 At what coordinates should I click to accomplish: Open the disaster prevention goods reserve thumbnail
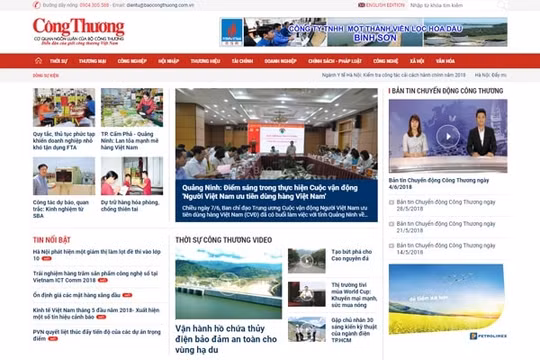[132, 176]
